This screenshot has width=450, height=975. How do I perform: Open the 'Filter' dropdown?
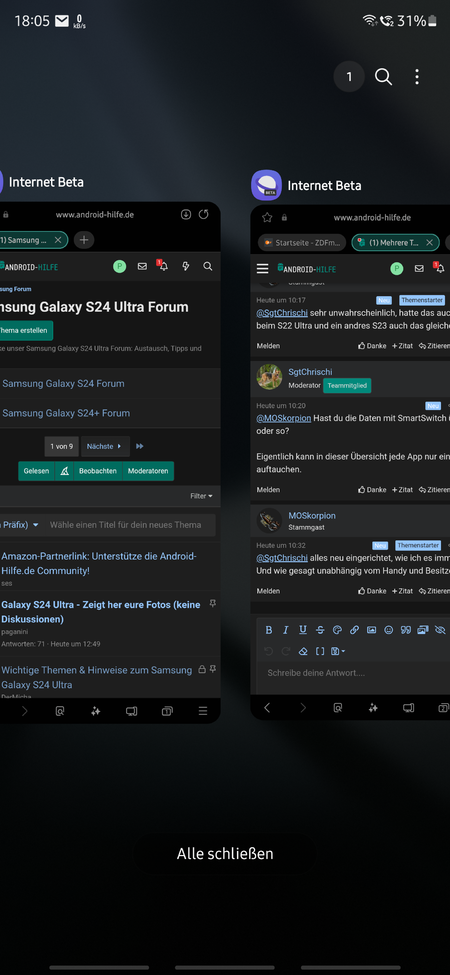[x=201, y=496]
